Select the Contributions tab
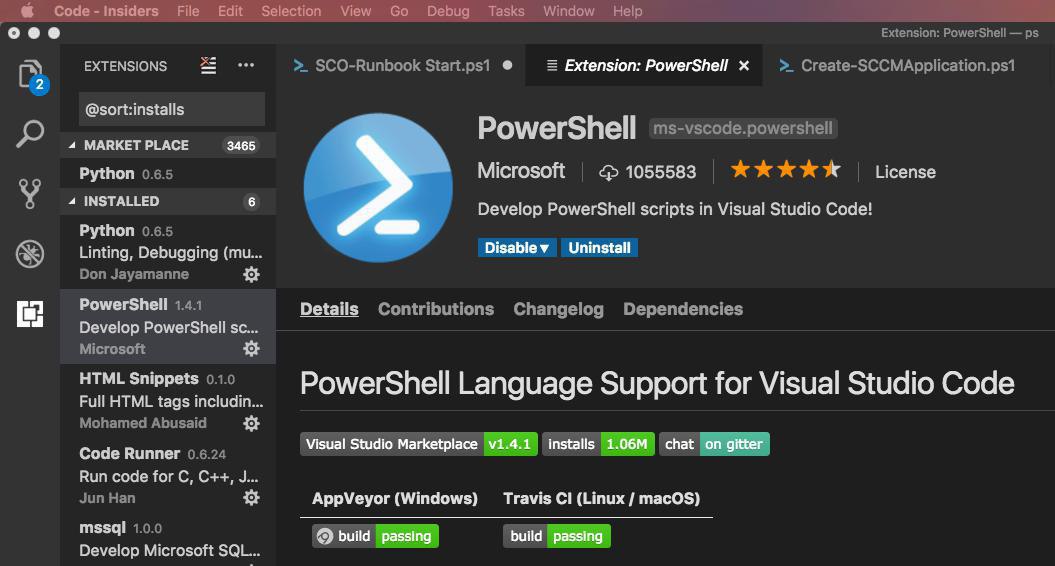1055x566 pixels. coord(436,309)
